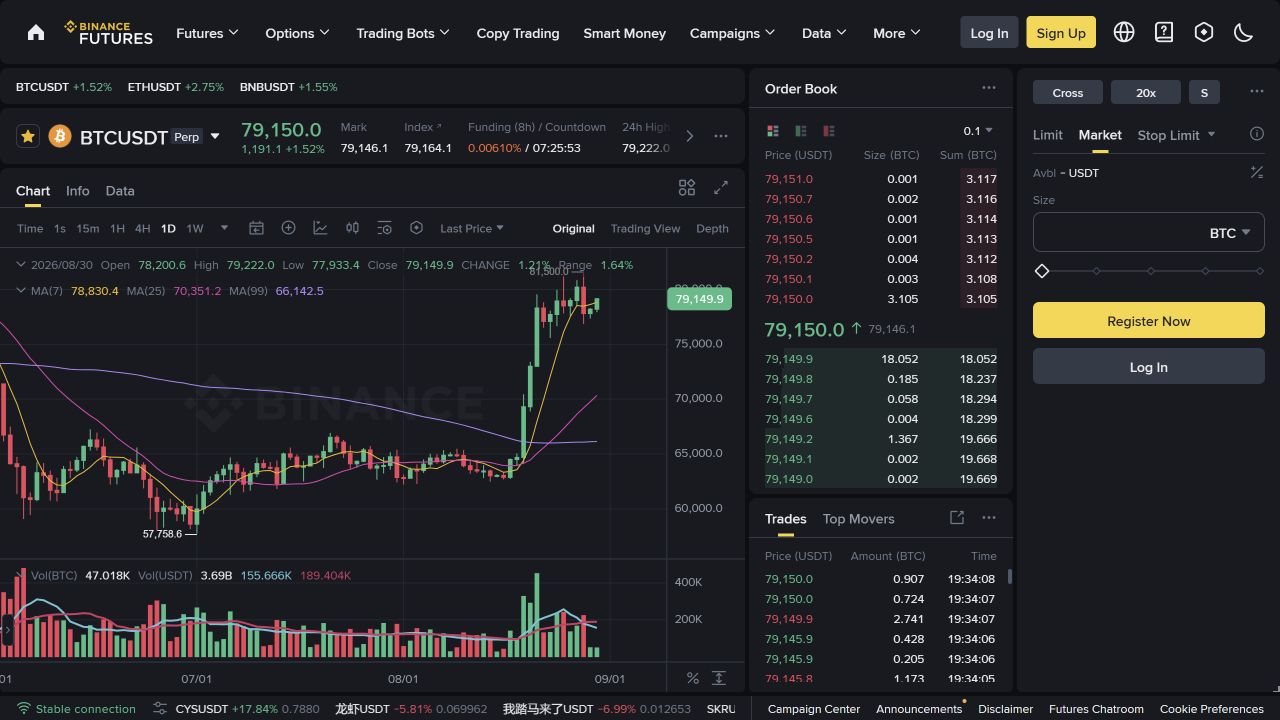Switch to the Depth chart view

(712, 228)
